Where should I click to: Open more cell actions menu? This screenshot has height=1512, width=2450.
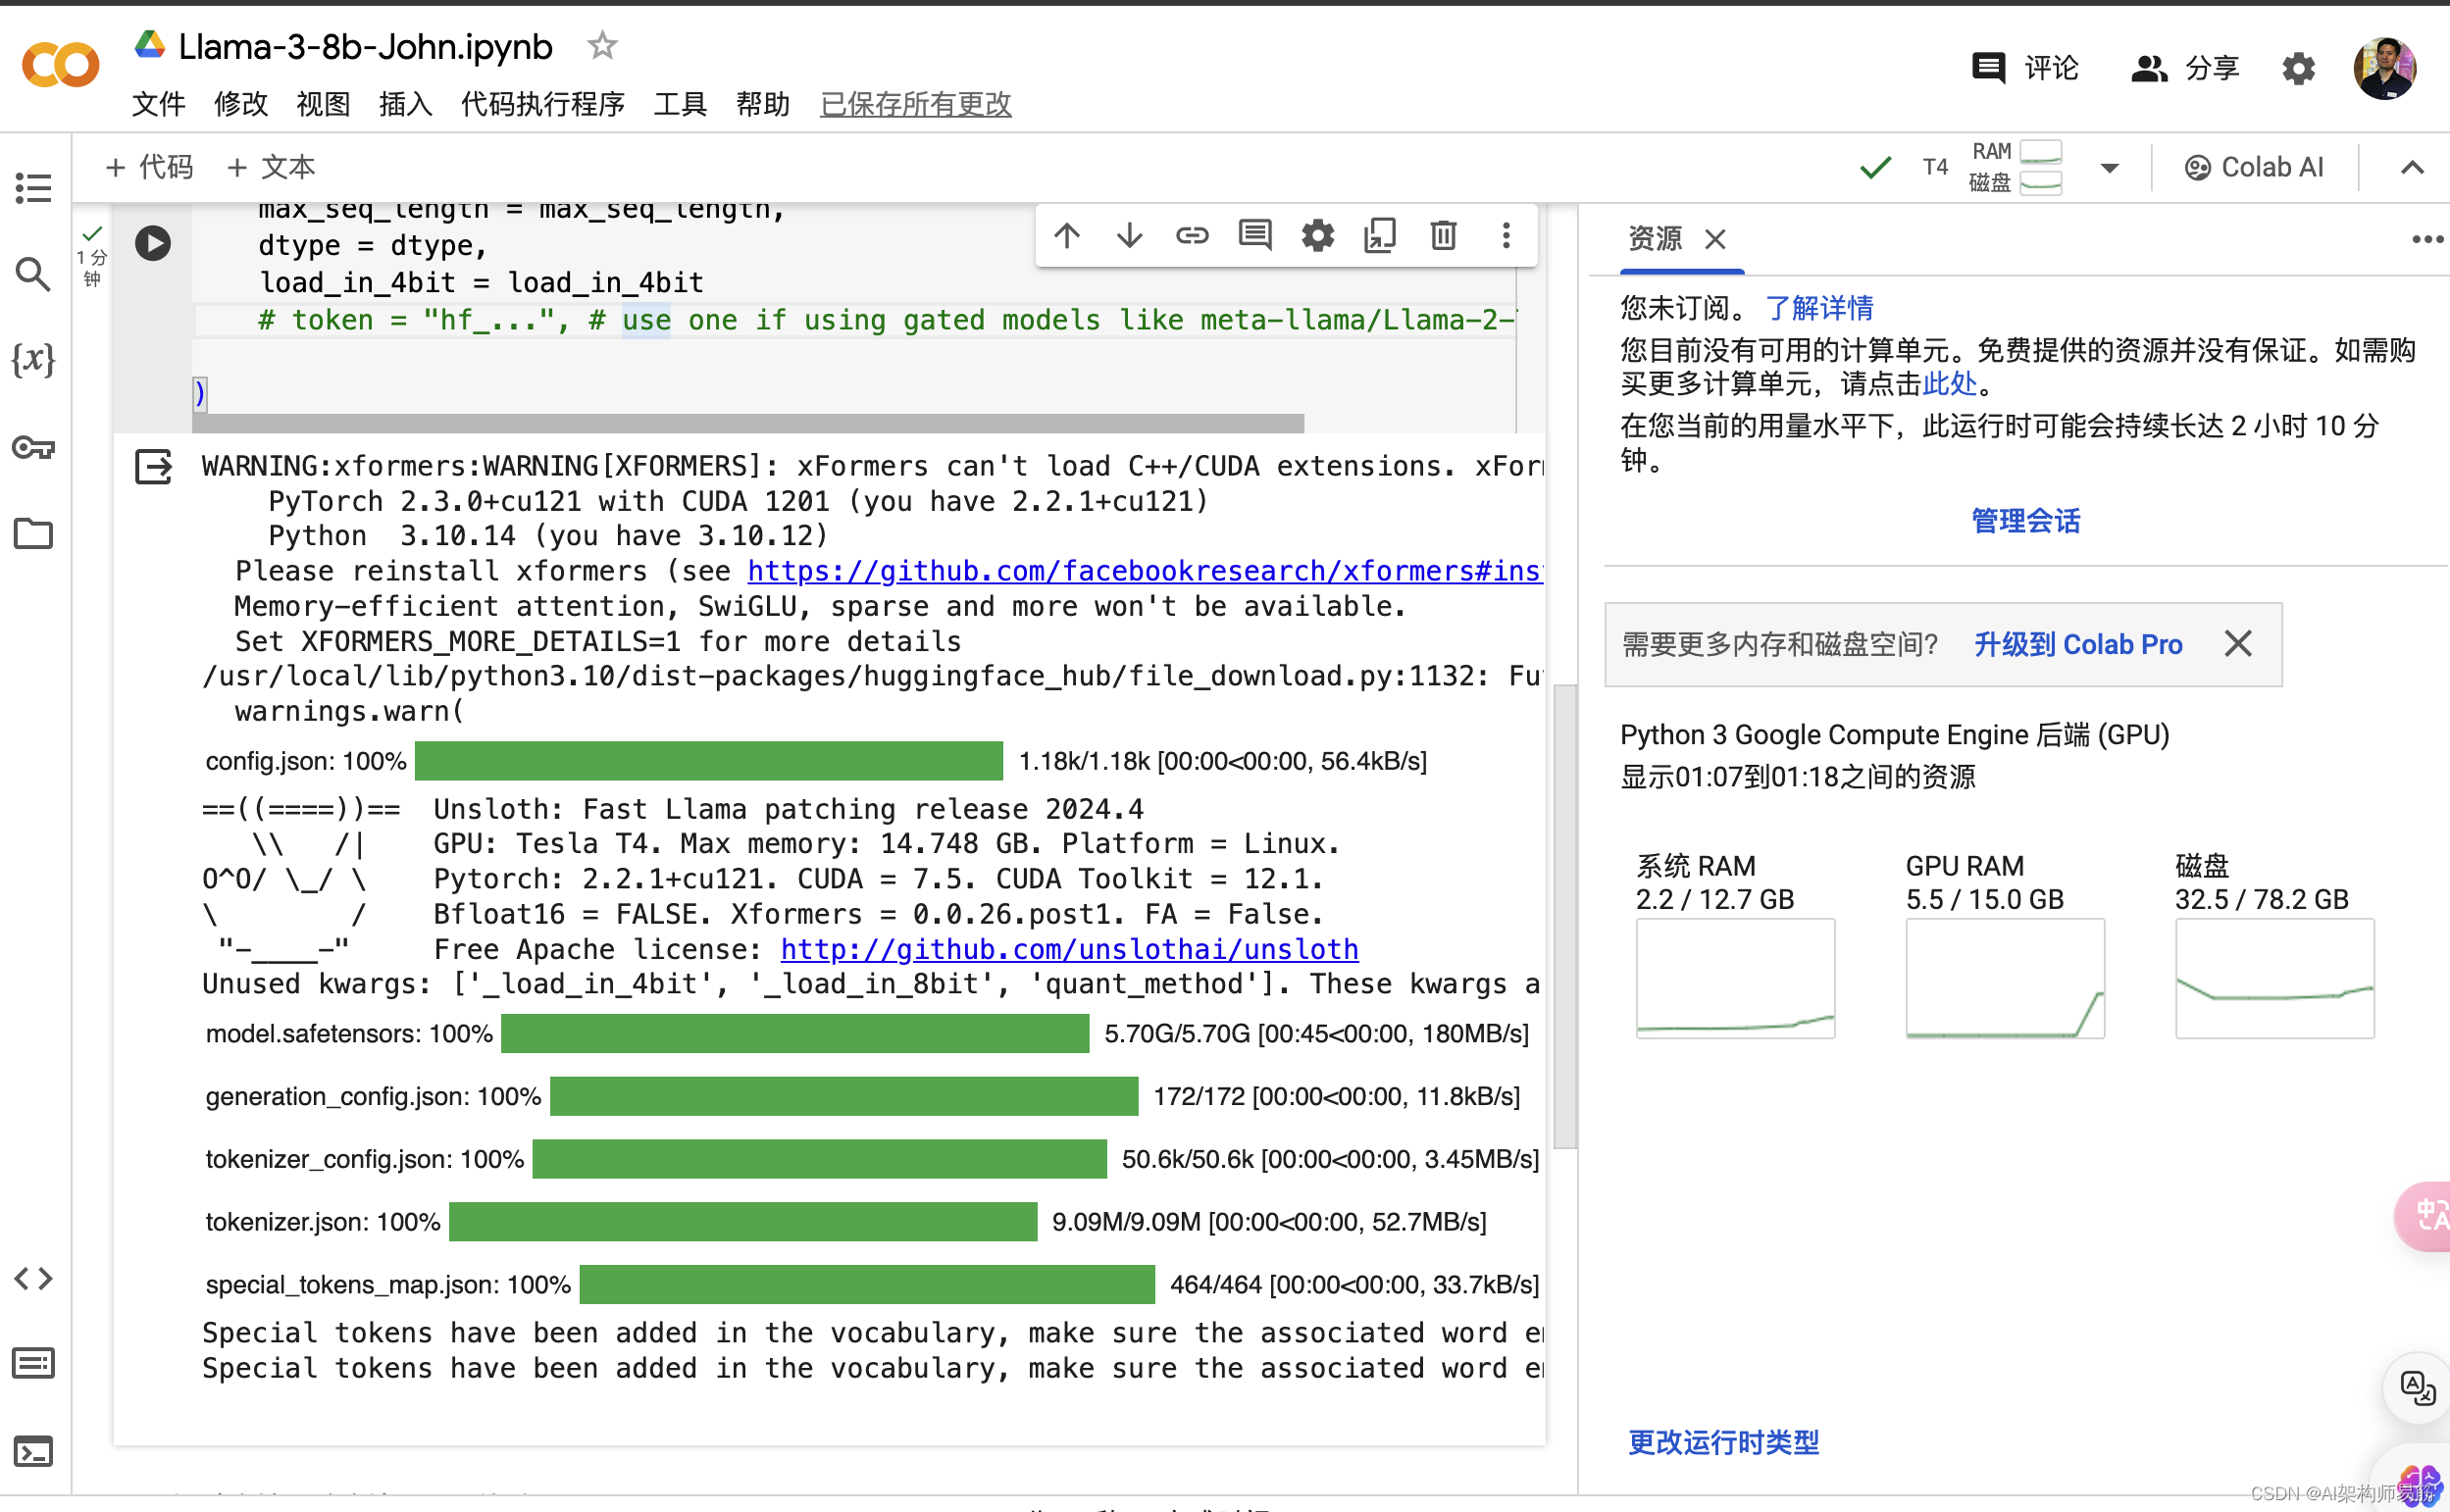[1506, 236]
